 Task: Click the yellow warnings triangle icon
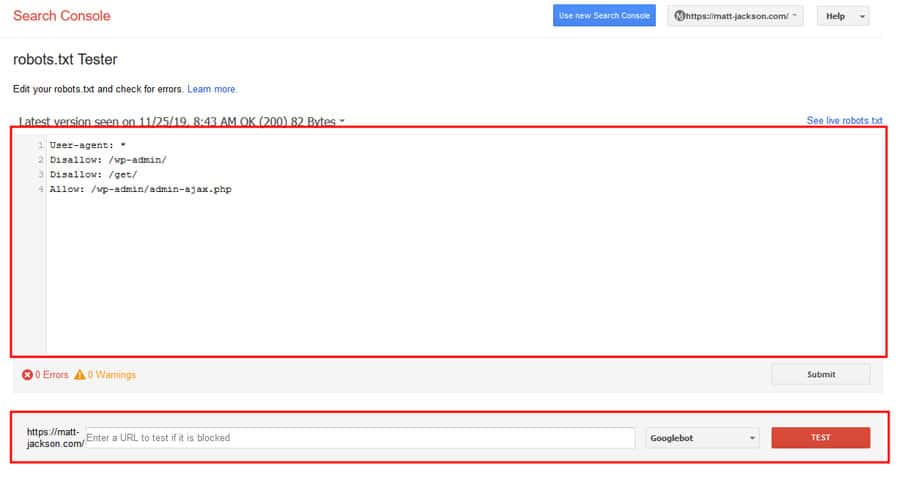(80, 375)
